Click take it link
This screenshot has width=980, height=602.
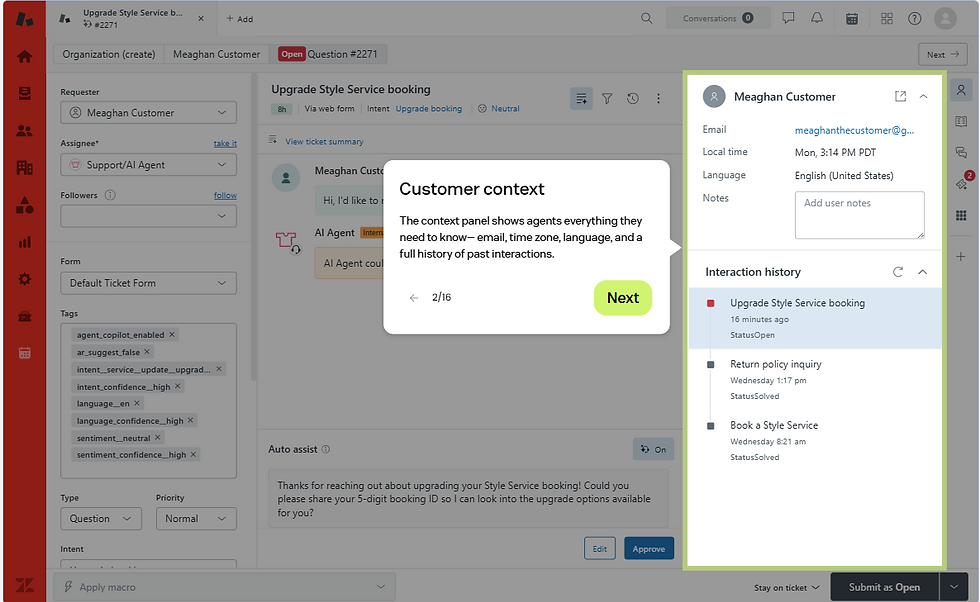click(x=225, y=143)
